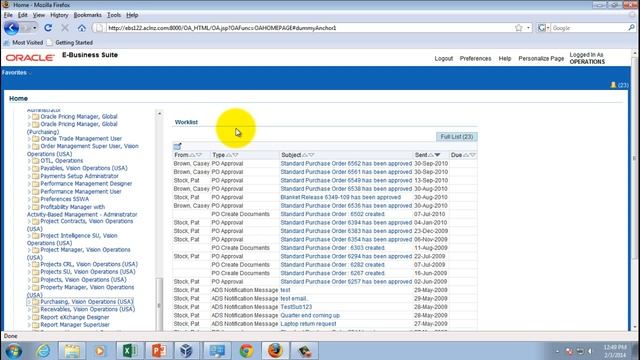
Task: Click the Windows Start button
Action: tap(14, 351)
